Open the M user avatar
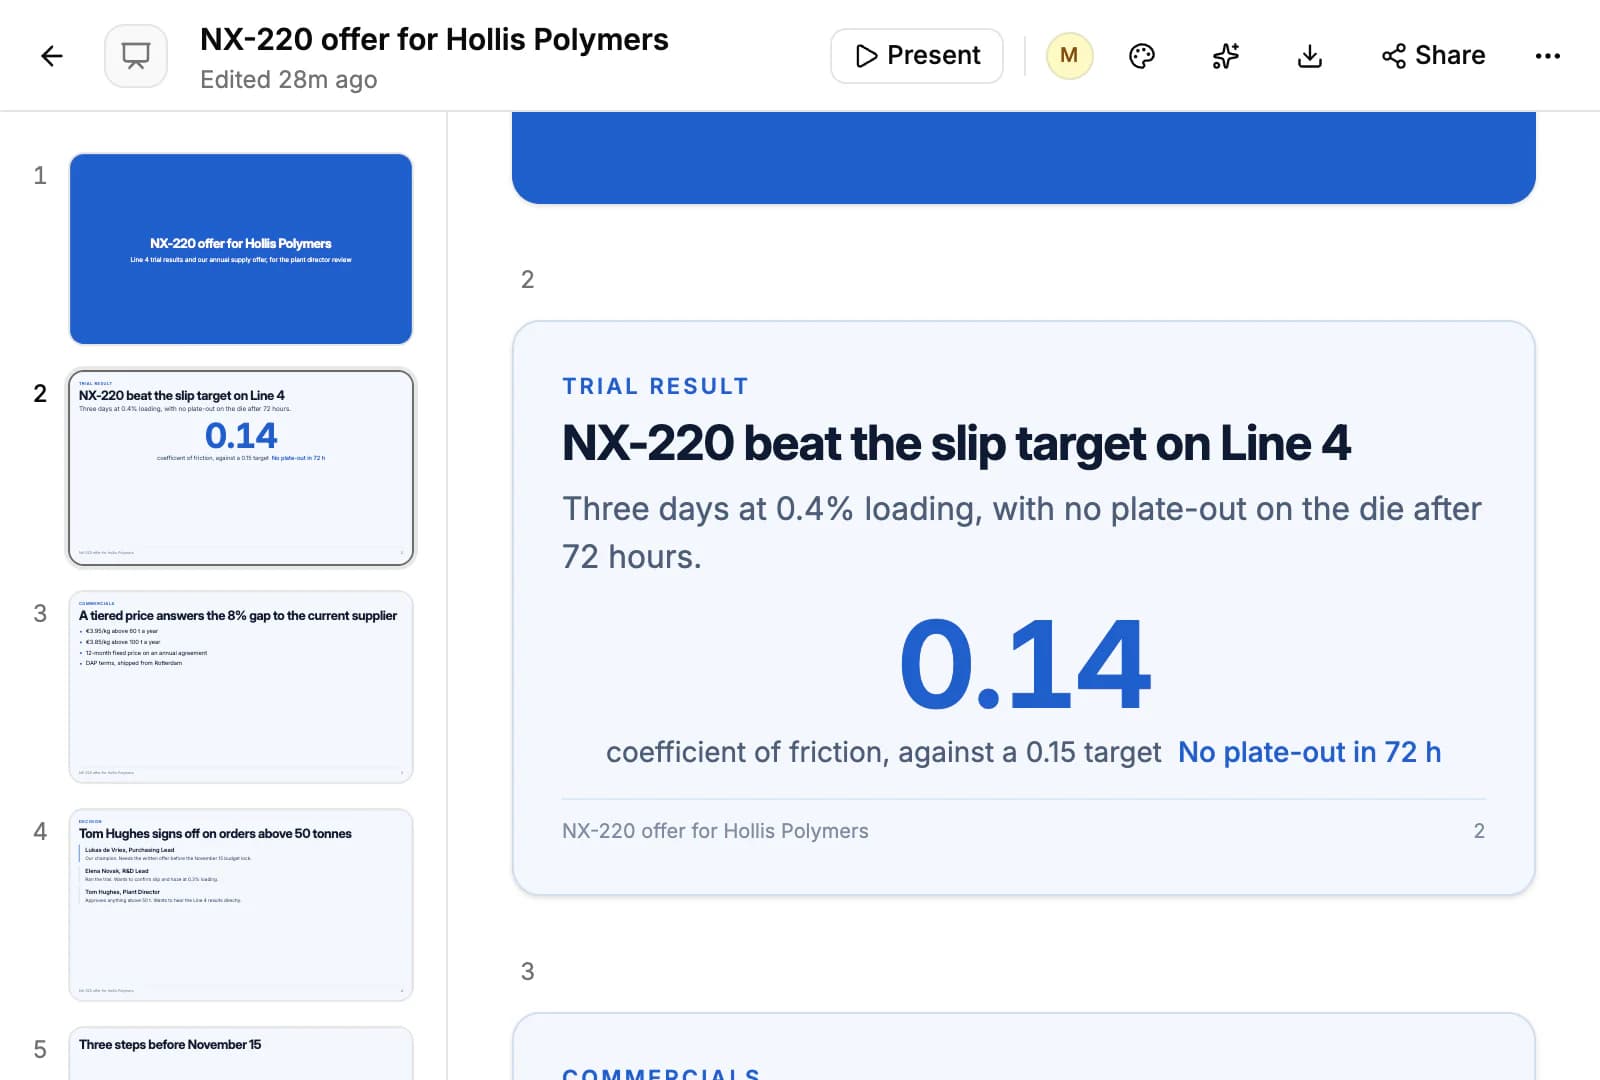 (1069, 56)
